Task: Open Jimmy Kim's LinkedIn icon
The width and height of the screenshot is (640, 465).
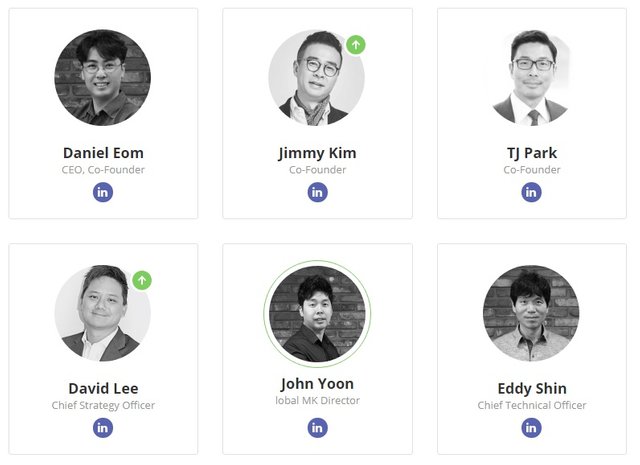Action: click(x=317, y=192)
